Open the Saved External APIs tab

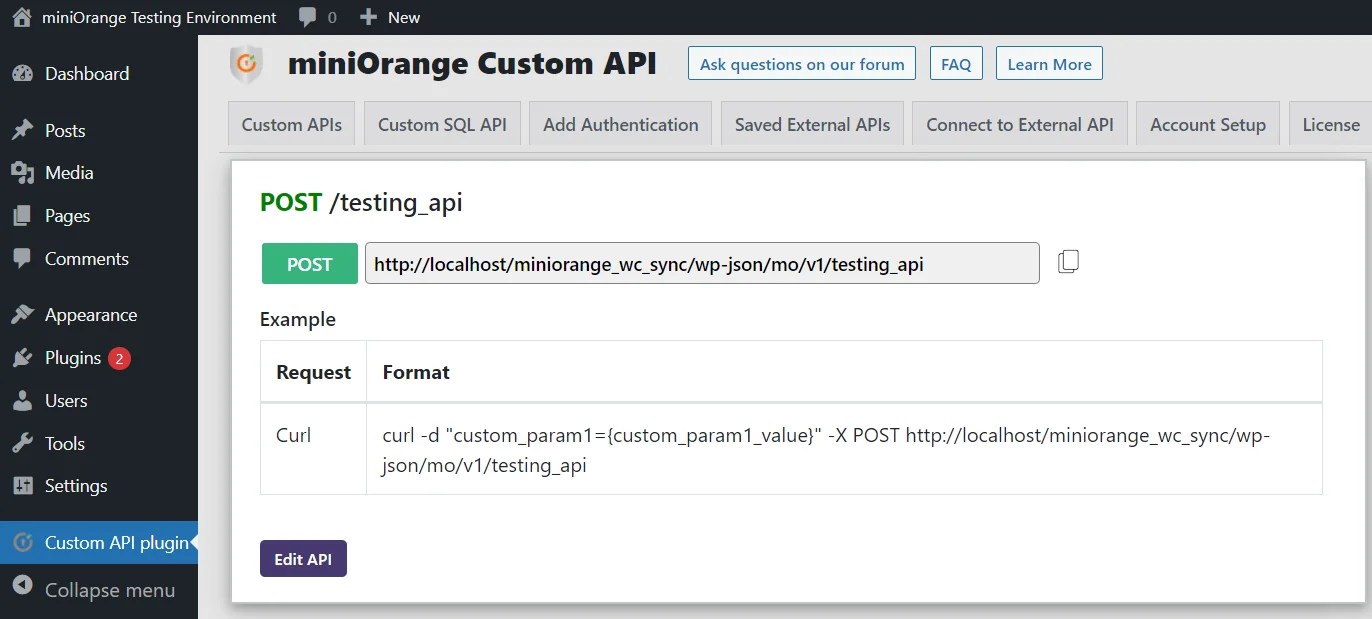point(812,123)
